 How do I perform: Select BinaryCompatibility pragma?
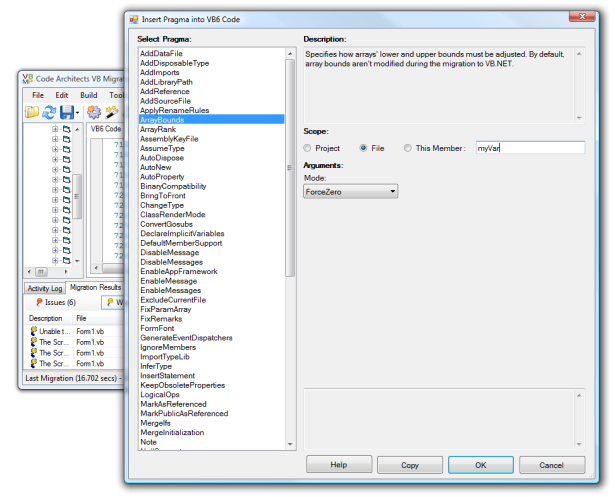[x=211, y=186]
